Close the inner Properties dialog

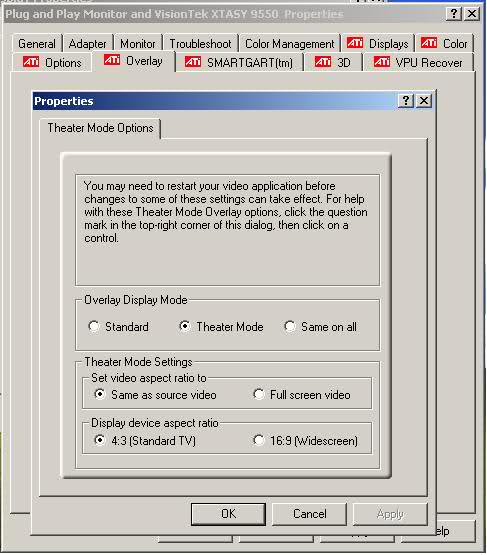coord(424,101)
